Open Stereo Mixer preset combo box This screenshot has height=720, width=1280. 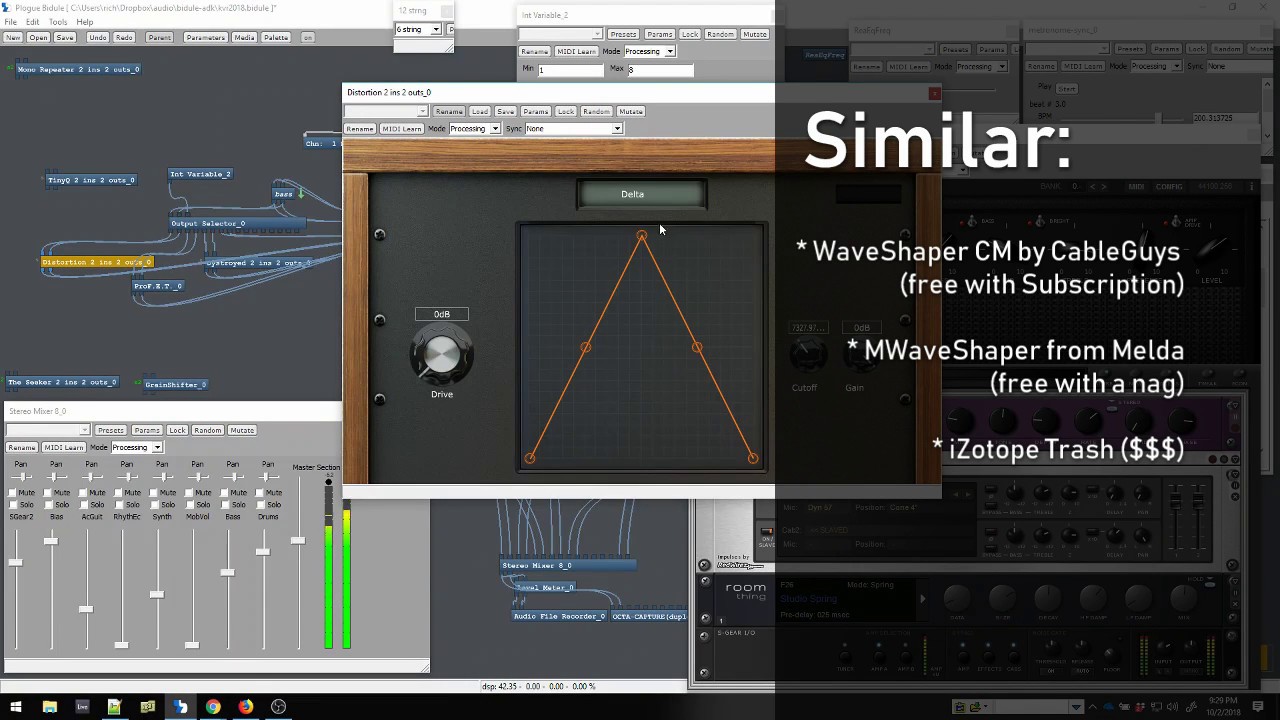click(49, 430)
